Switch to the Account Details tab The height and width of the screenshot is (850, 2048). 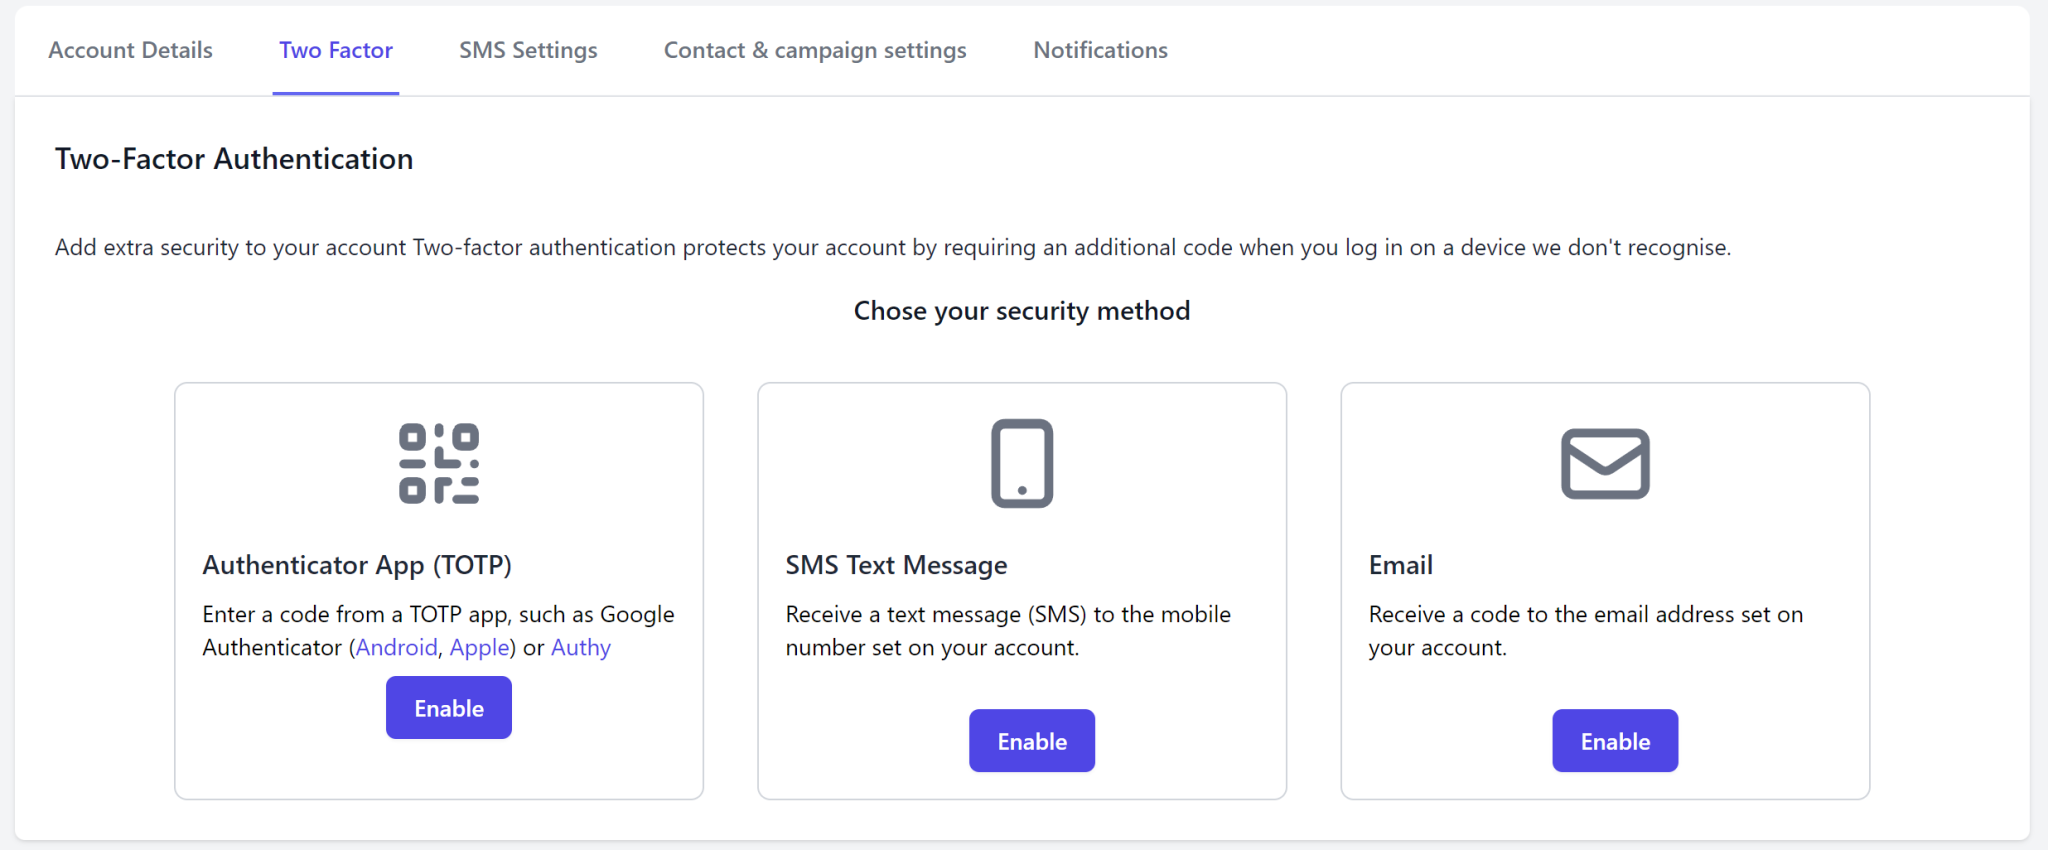point(130,49)
